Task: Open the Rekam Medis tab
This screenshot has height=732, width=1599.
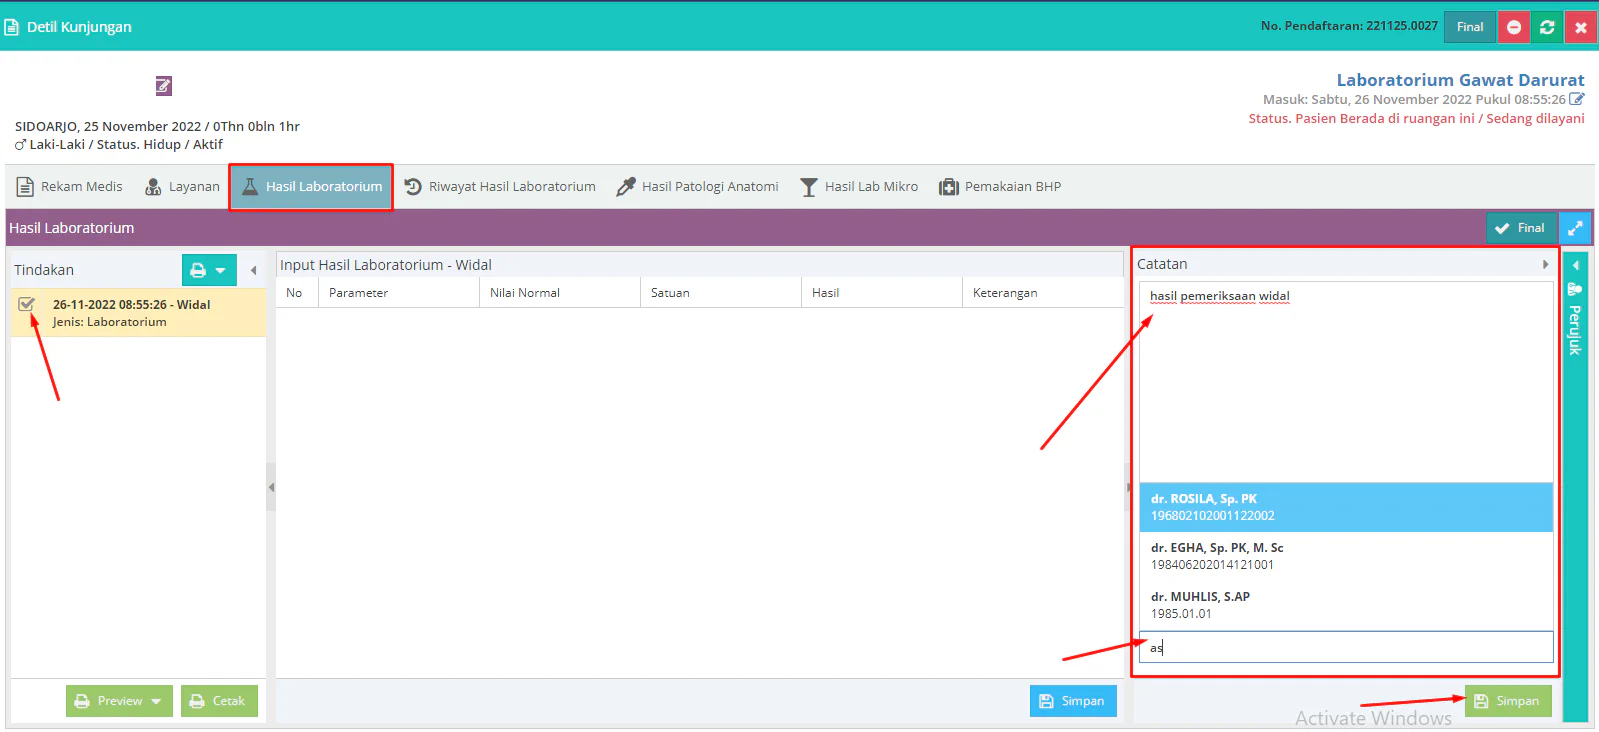Action: pyautogui.click(x=69, y=187)
